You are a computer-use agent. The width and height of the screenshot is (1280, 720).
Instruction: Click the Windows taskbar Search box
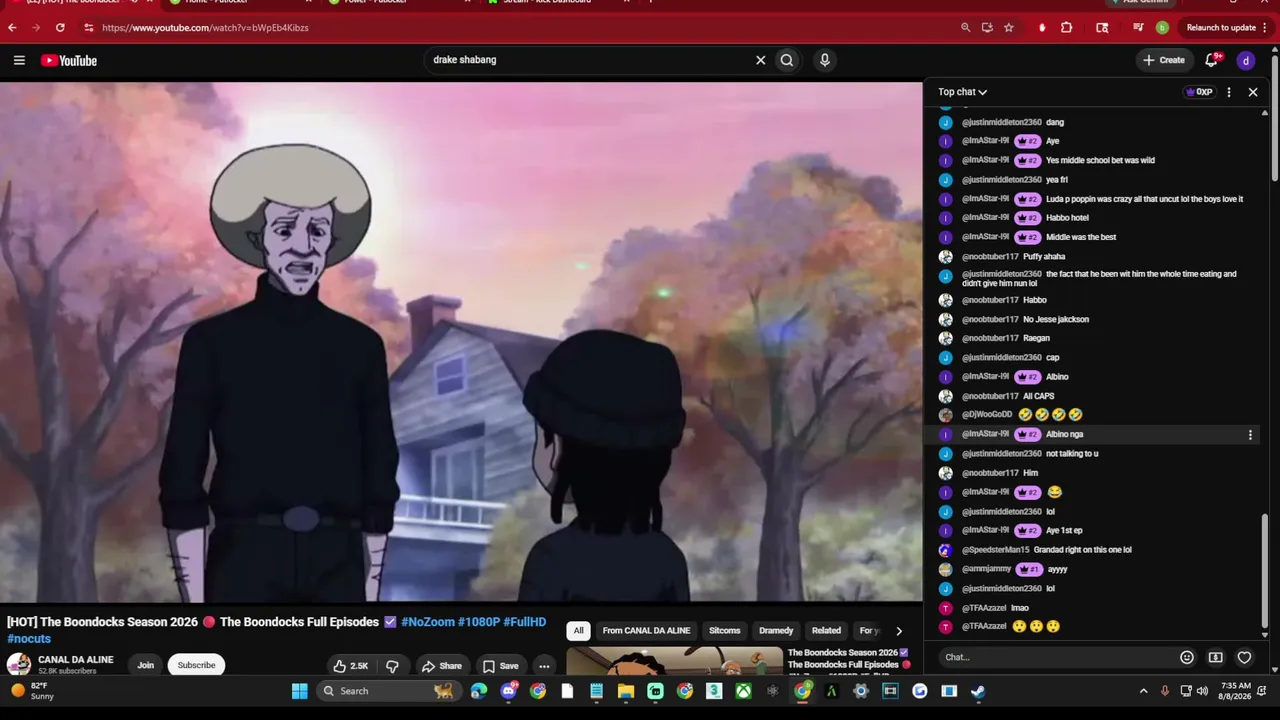point(388,691)
